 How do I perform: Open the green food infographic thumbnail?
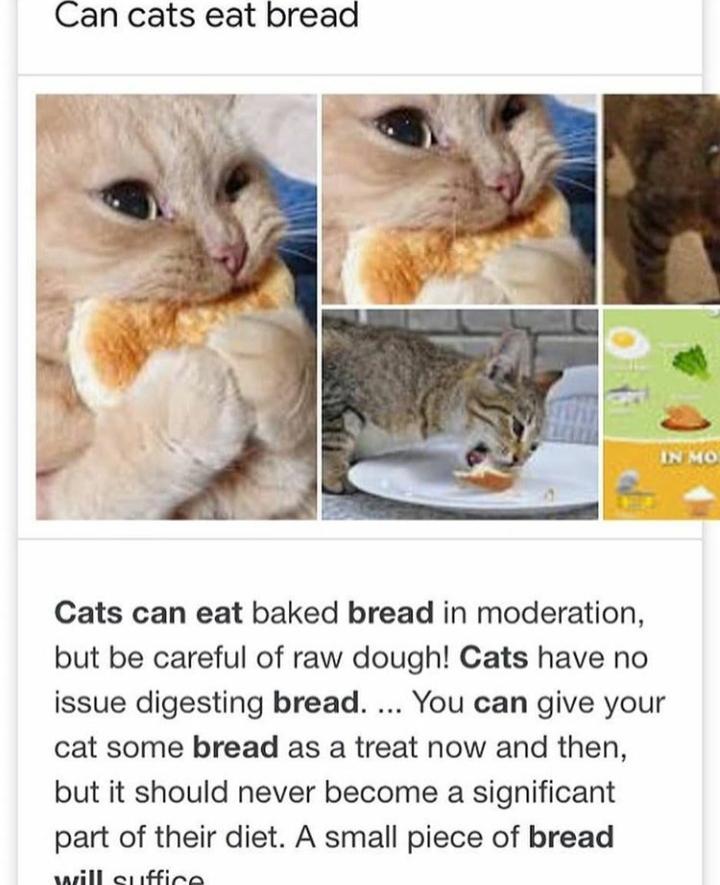click(x=661, y=414)
